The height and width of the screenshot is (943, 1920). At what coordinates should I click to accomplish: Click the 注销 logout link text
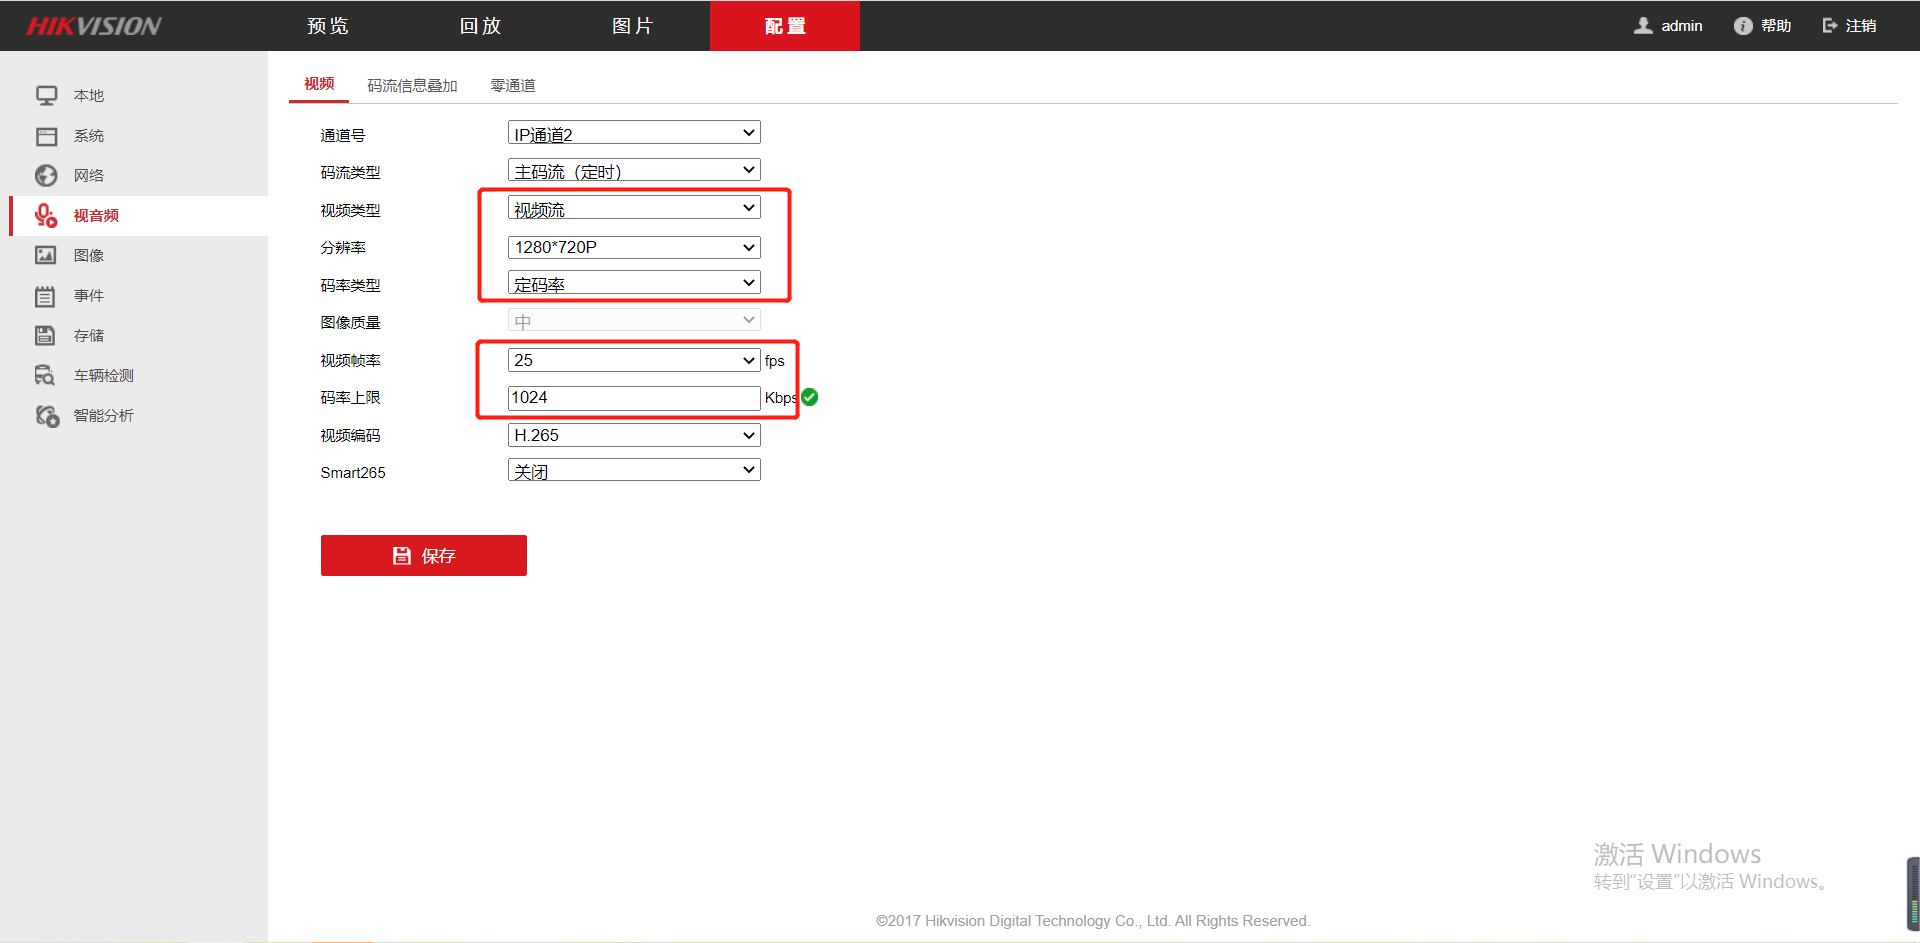coord(1861,26)
